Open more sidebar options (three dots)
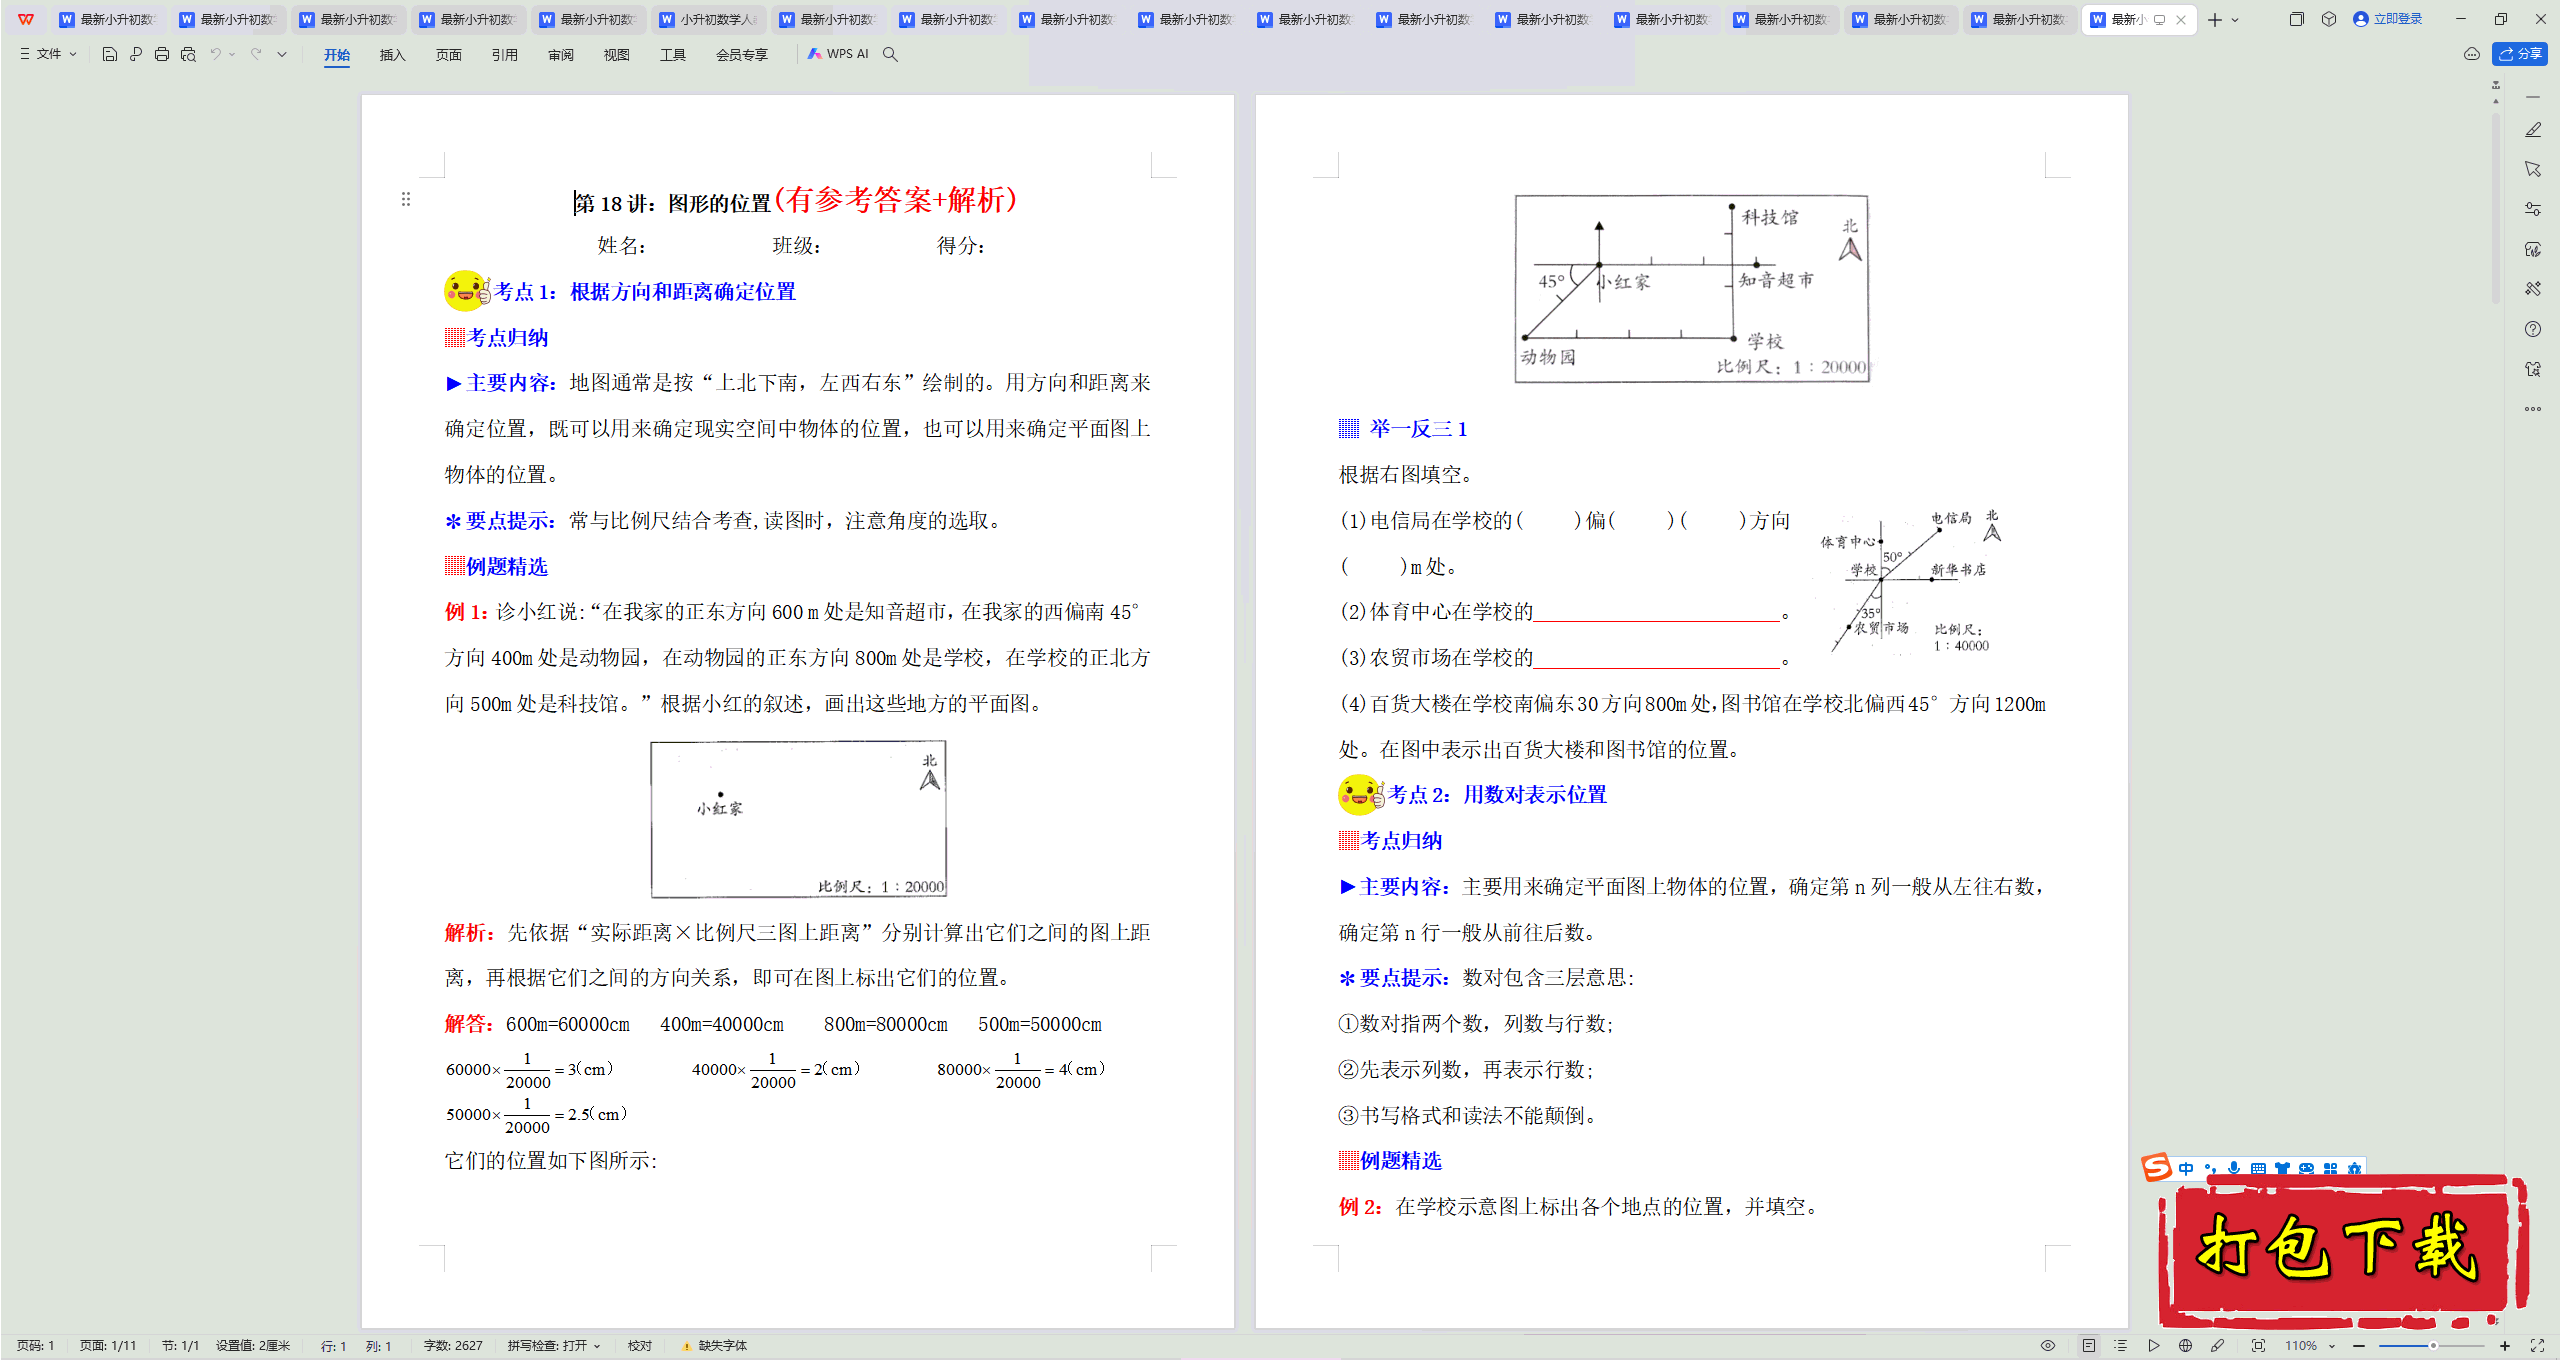 click(x=2533, y=409)
